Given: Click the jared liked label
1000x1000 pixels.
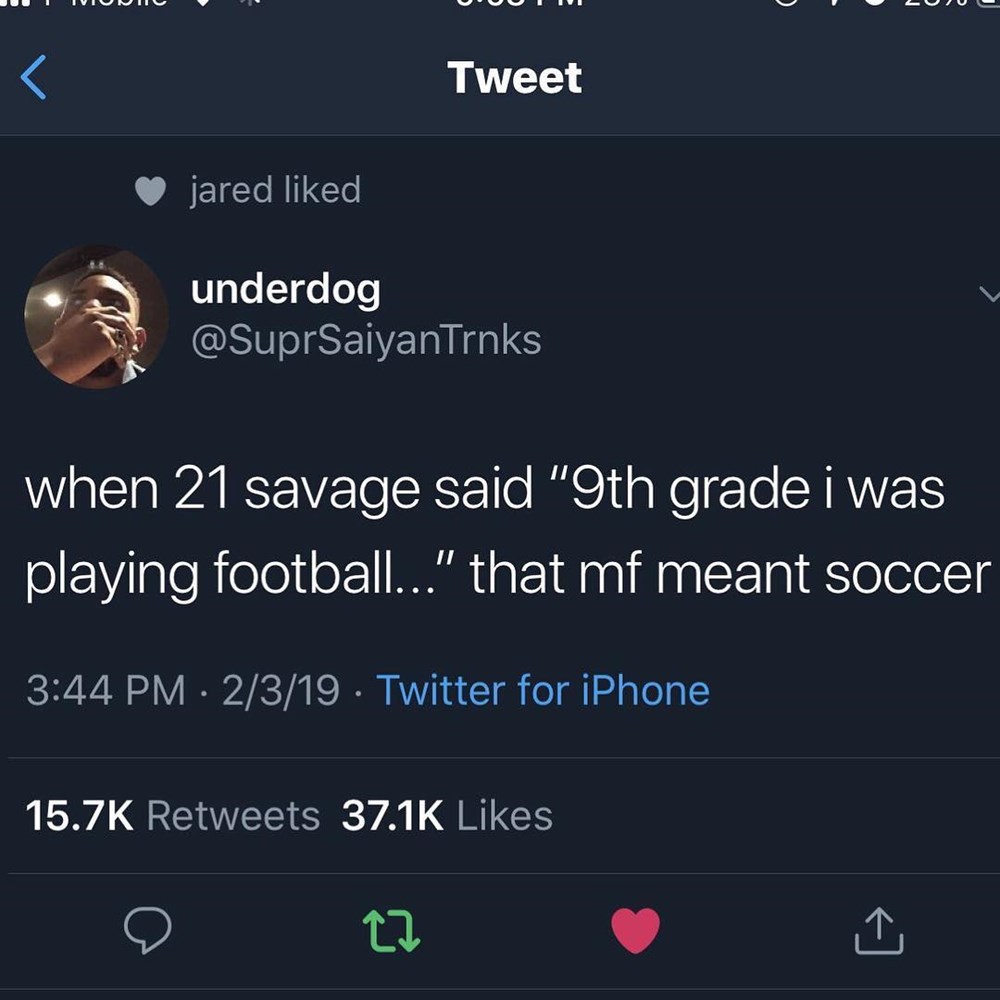Looking at the screenshot, I should coord(276,190).
